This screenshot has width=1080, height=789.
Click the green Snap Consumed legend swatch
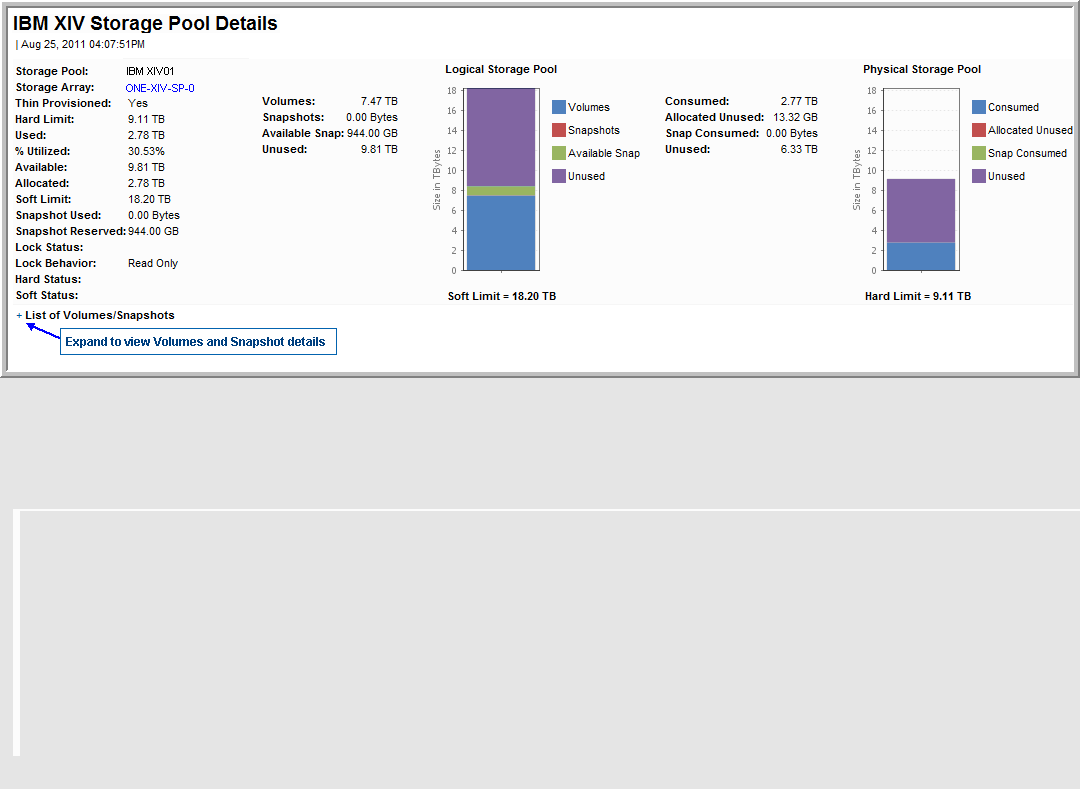tap(979, 153)
